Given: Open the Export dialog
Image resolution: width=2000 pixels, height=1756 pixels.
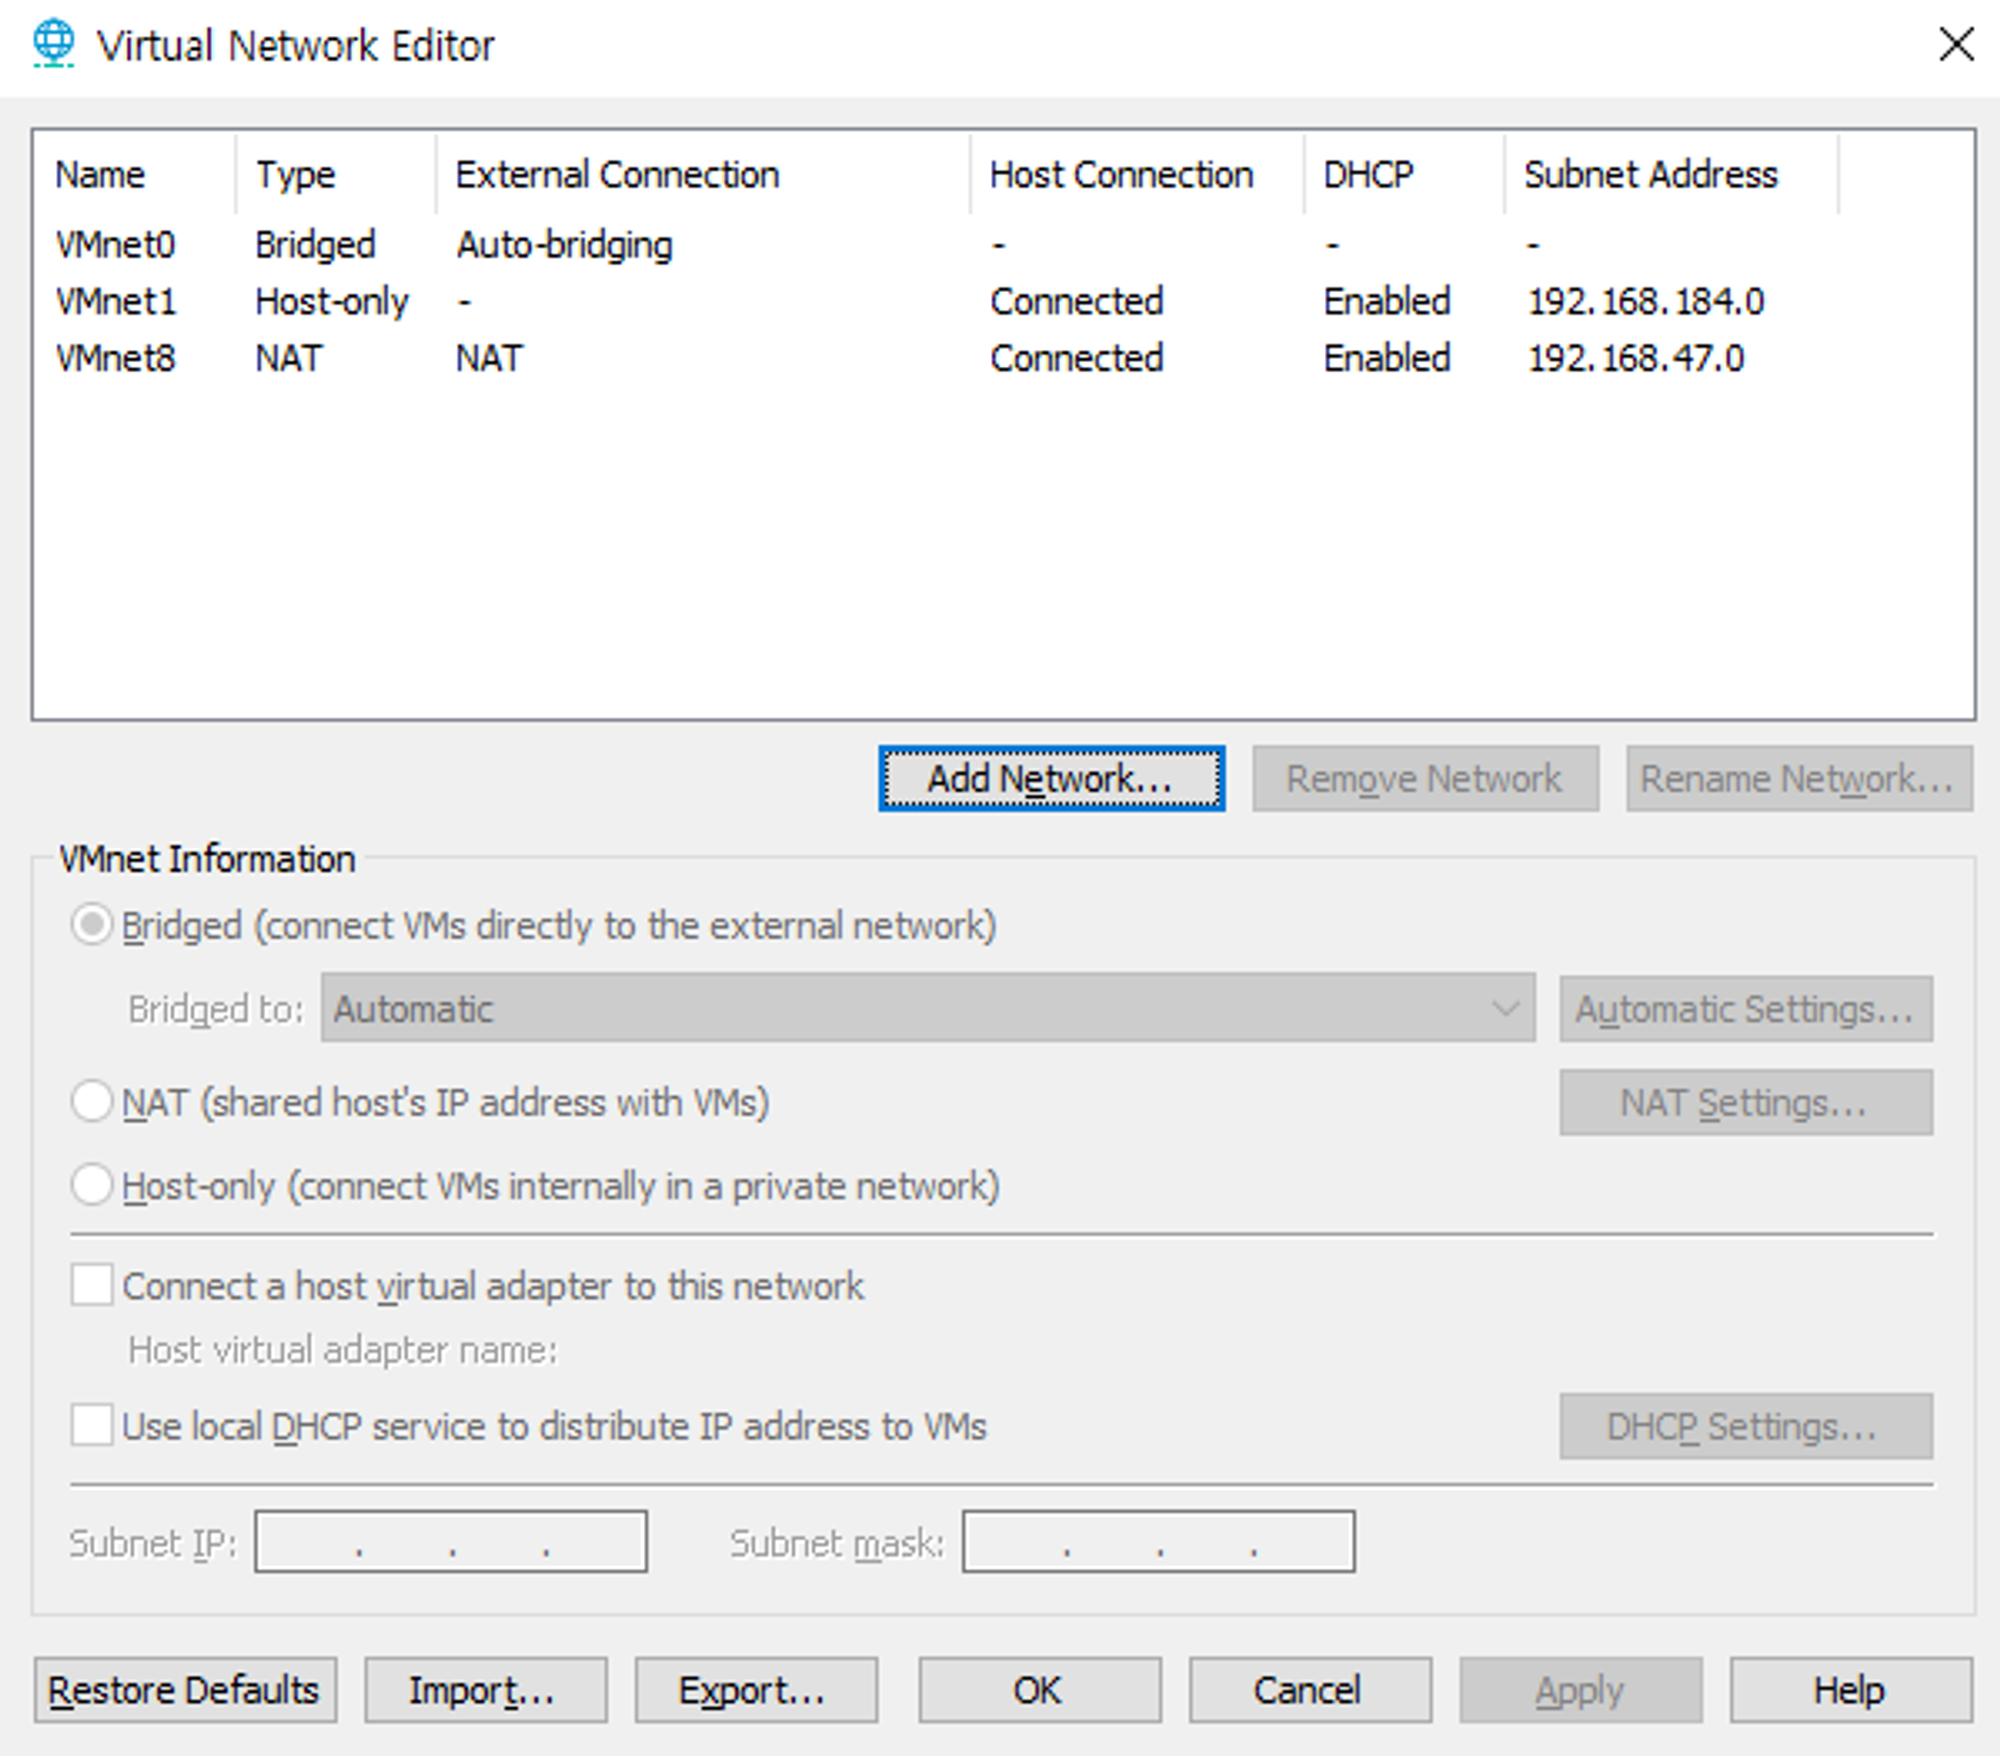Looking at the screenshot, I should click(x=756, y=1690).
